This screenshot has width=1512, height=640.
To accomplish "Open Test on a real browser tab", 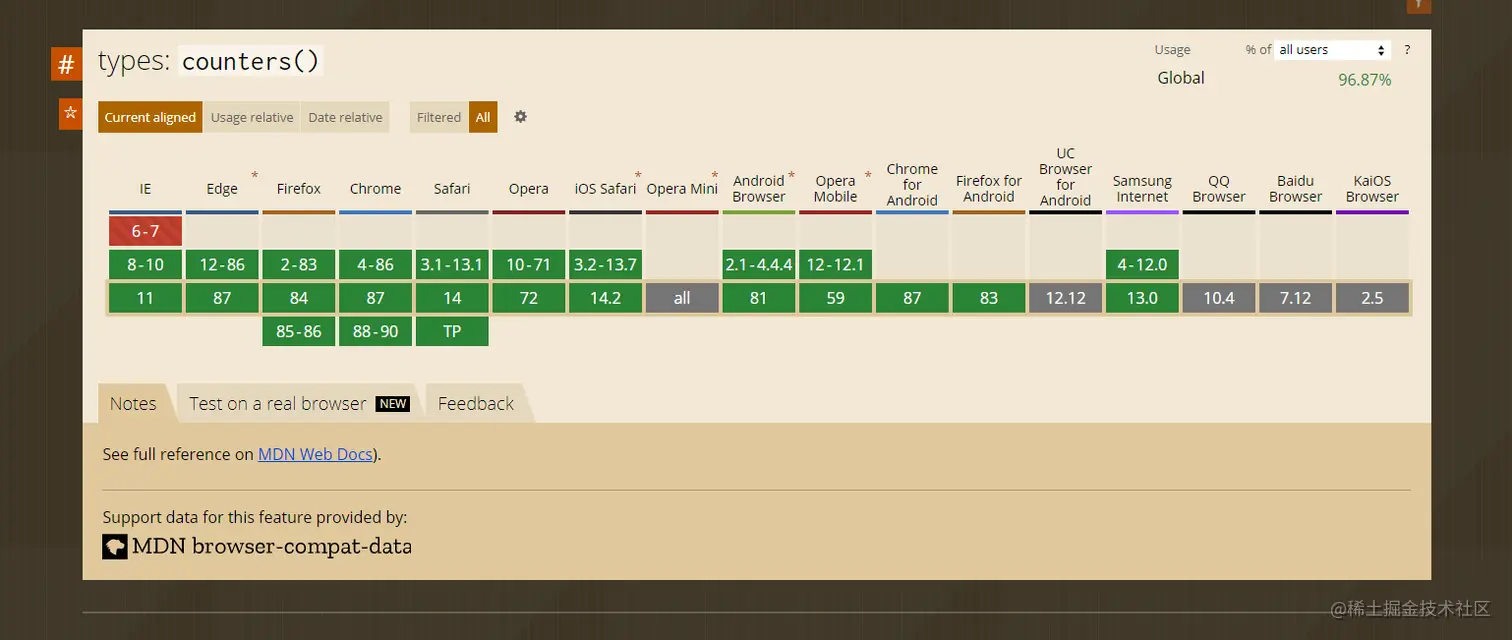I will 298,403.
